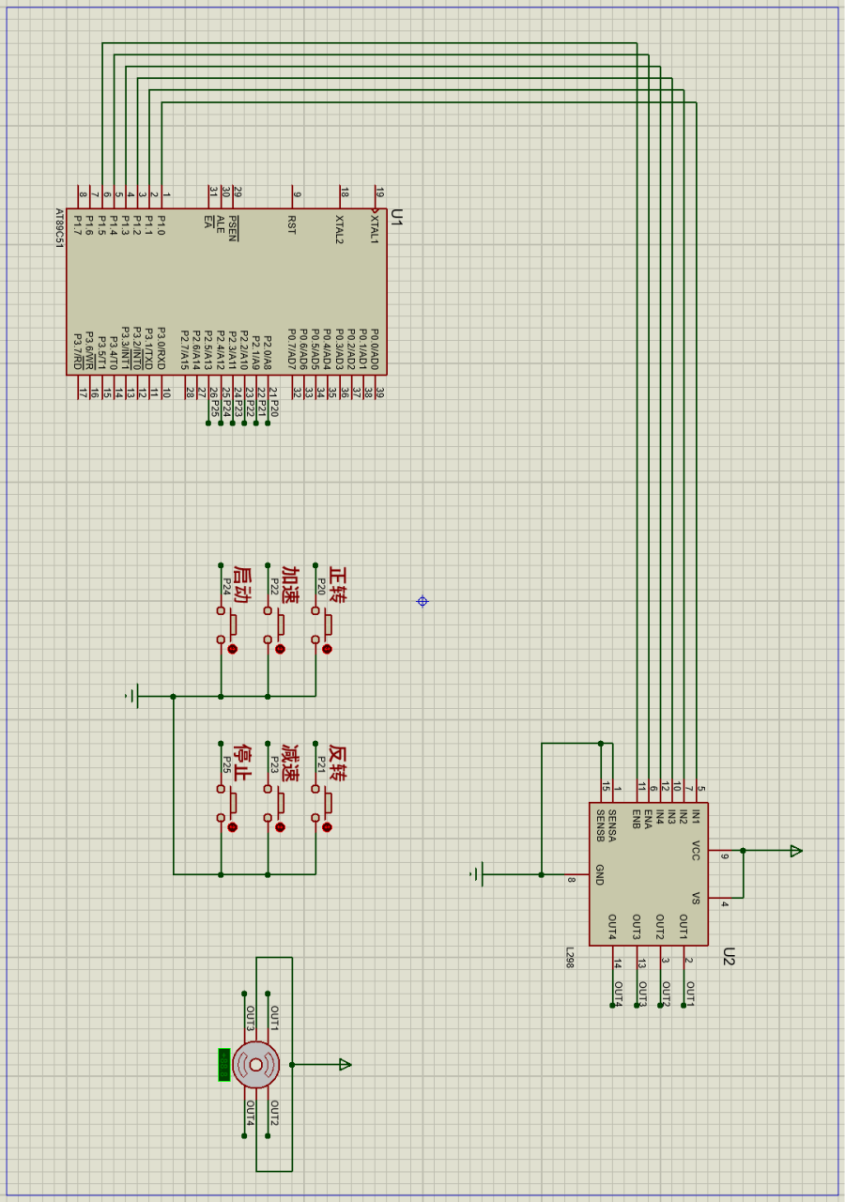Toggle the red latch dot on 停止 button
845x1202 pixels.
point(232,827)
